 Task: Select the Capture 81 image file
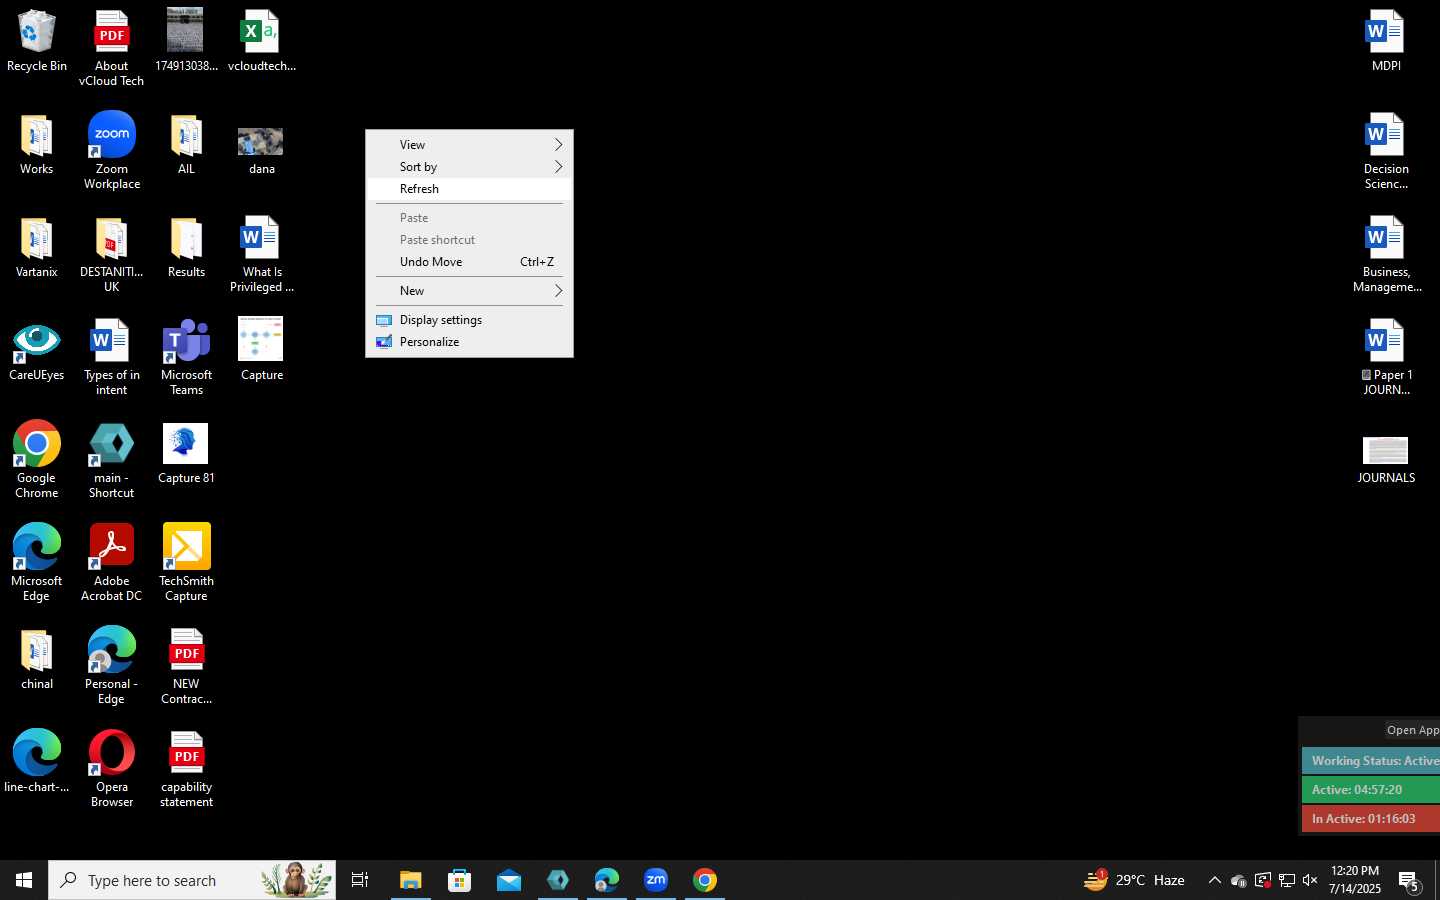(186, 454)
